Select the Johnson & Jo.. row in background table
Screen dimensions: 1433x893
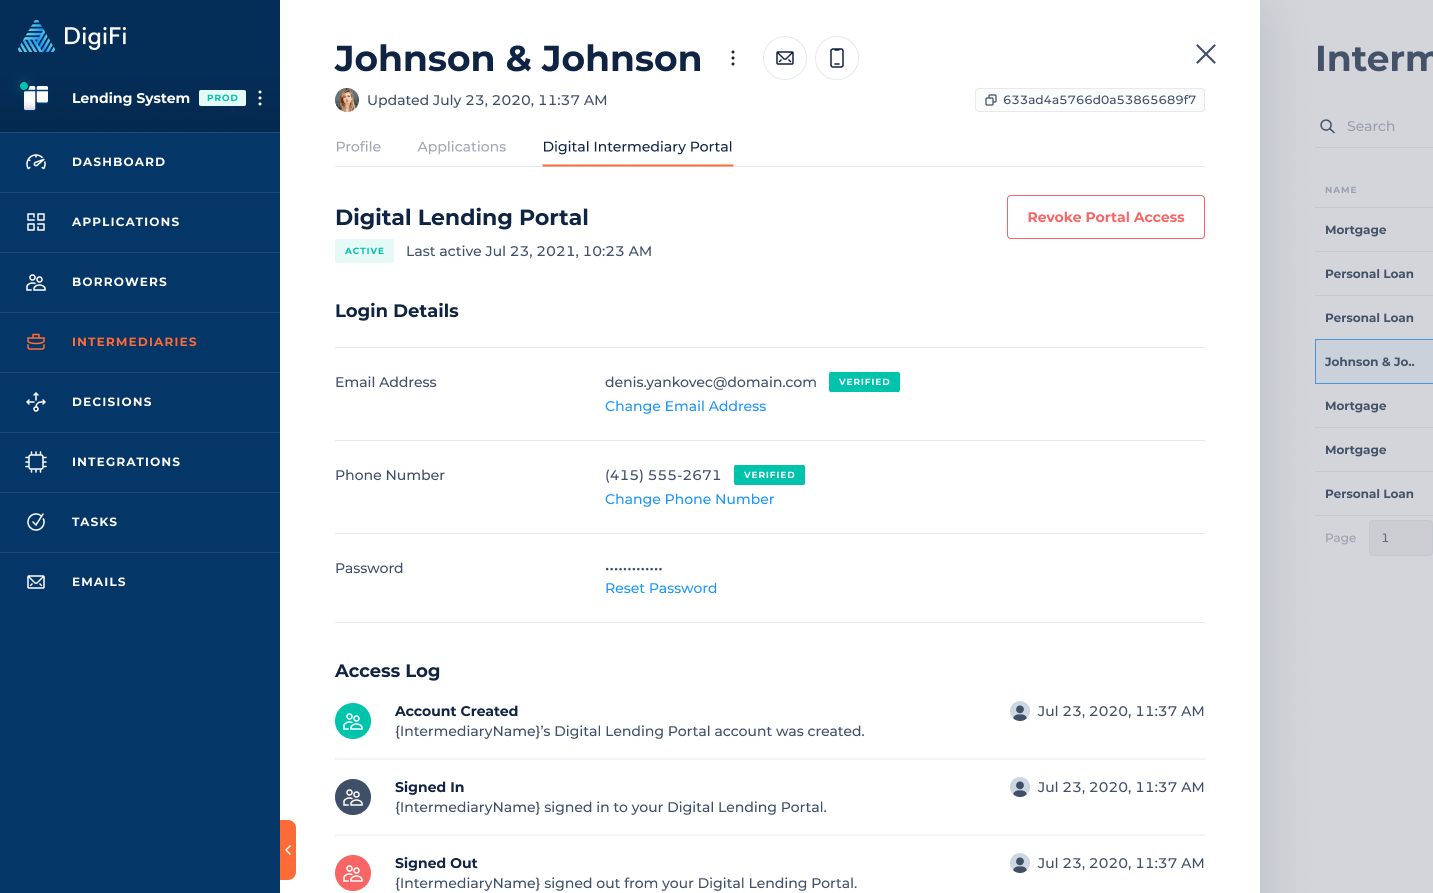(1374, 362)
